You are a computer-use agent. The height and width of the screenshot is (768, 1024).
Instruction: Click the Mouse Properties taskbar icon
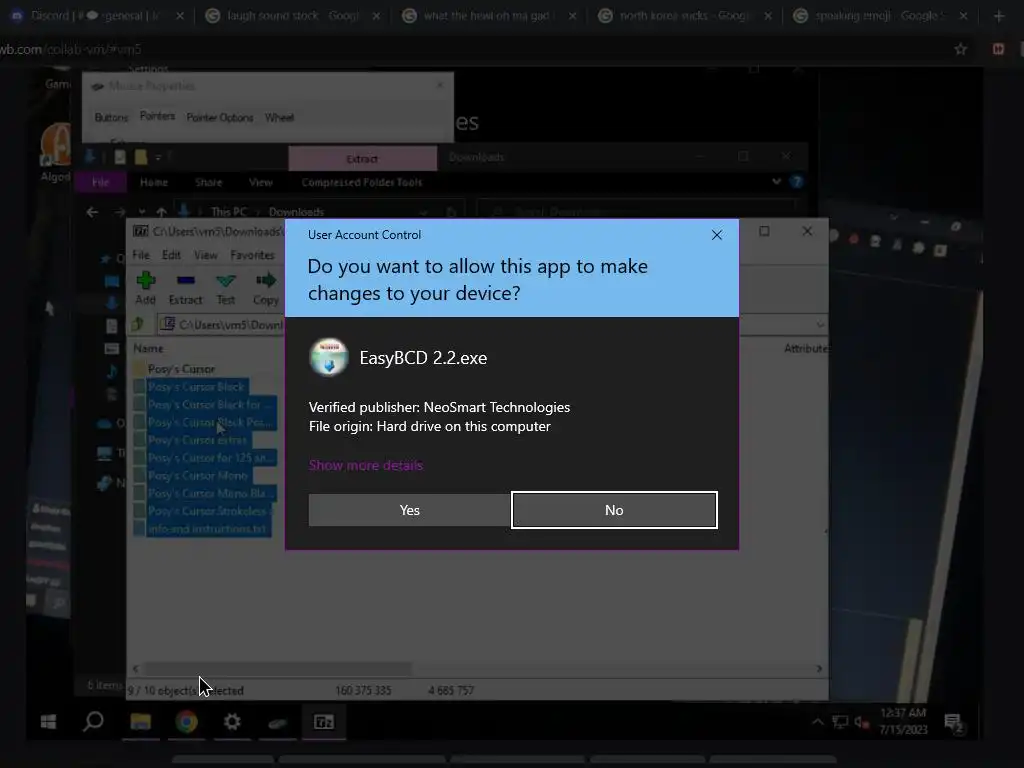pos(278,722)
